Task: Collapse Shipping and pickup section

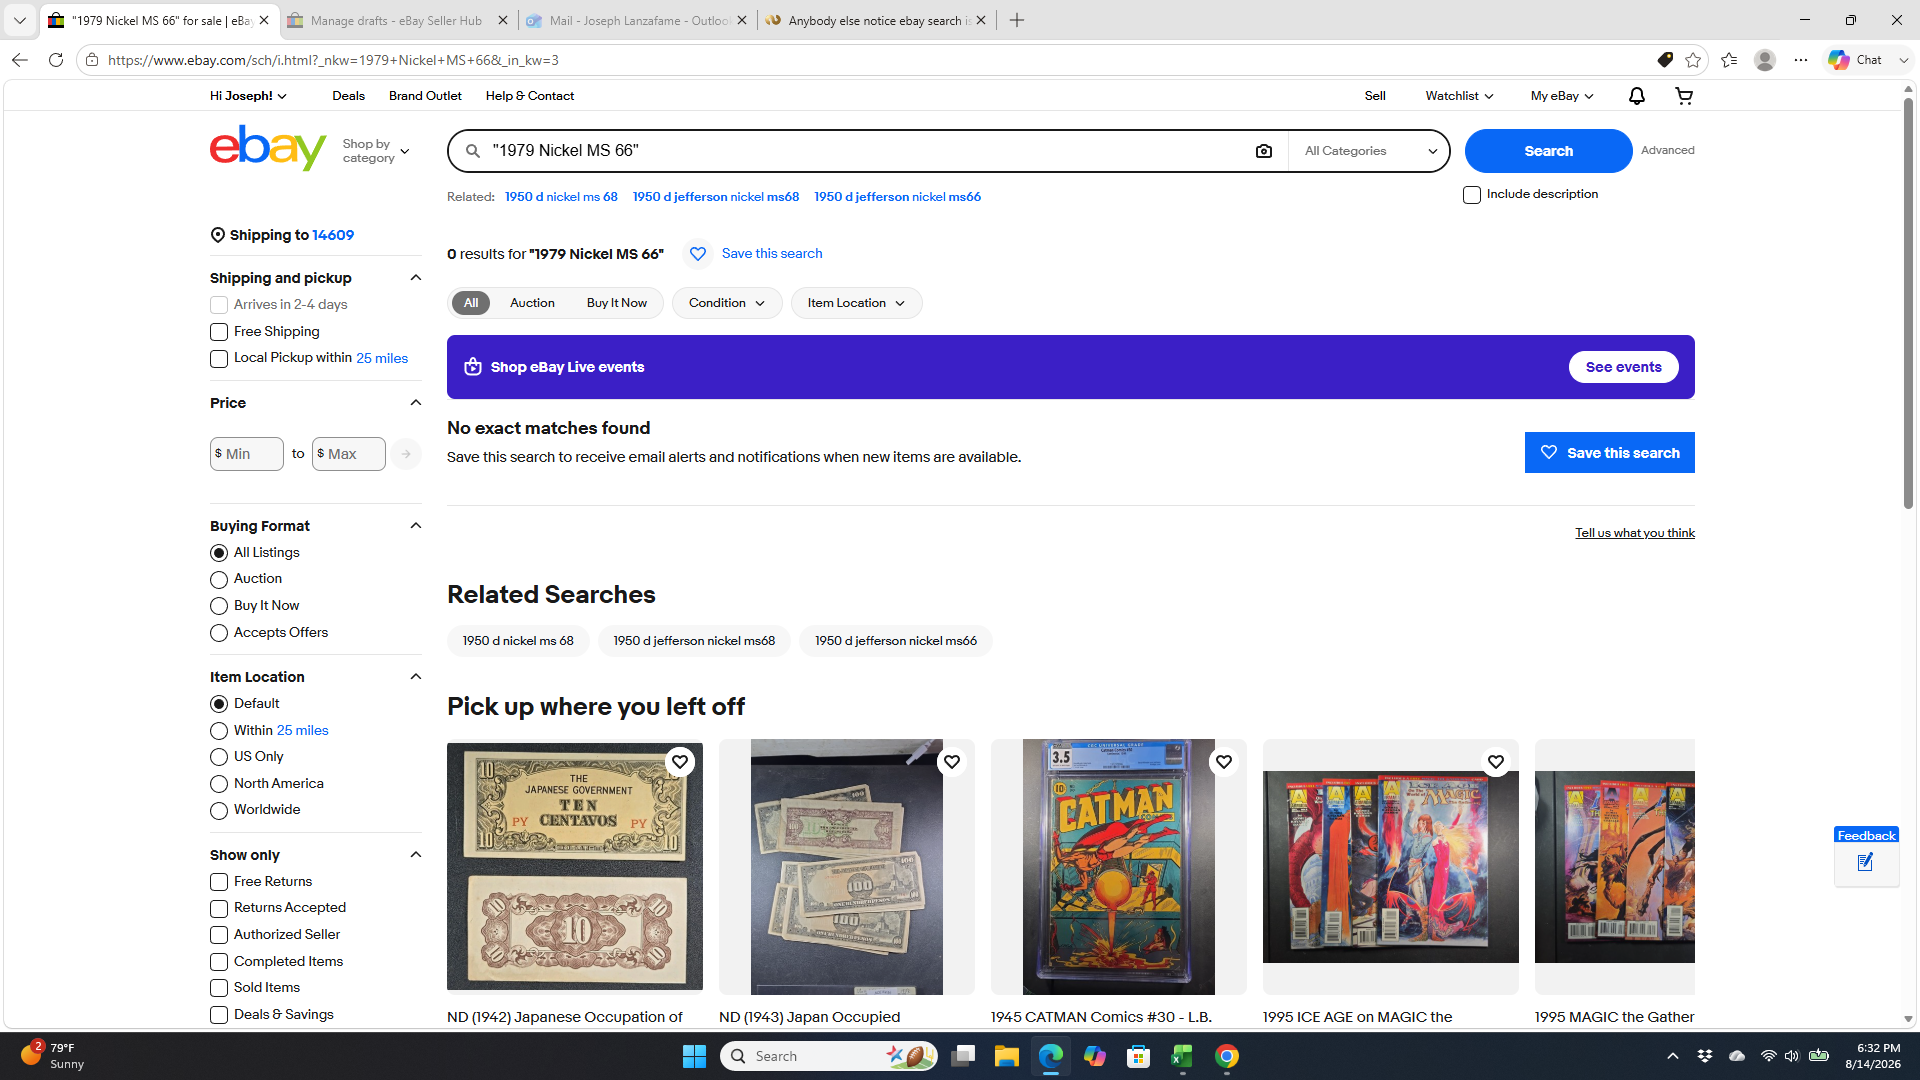Action: pyautogui.click(x=416, y=278)
